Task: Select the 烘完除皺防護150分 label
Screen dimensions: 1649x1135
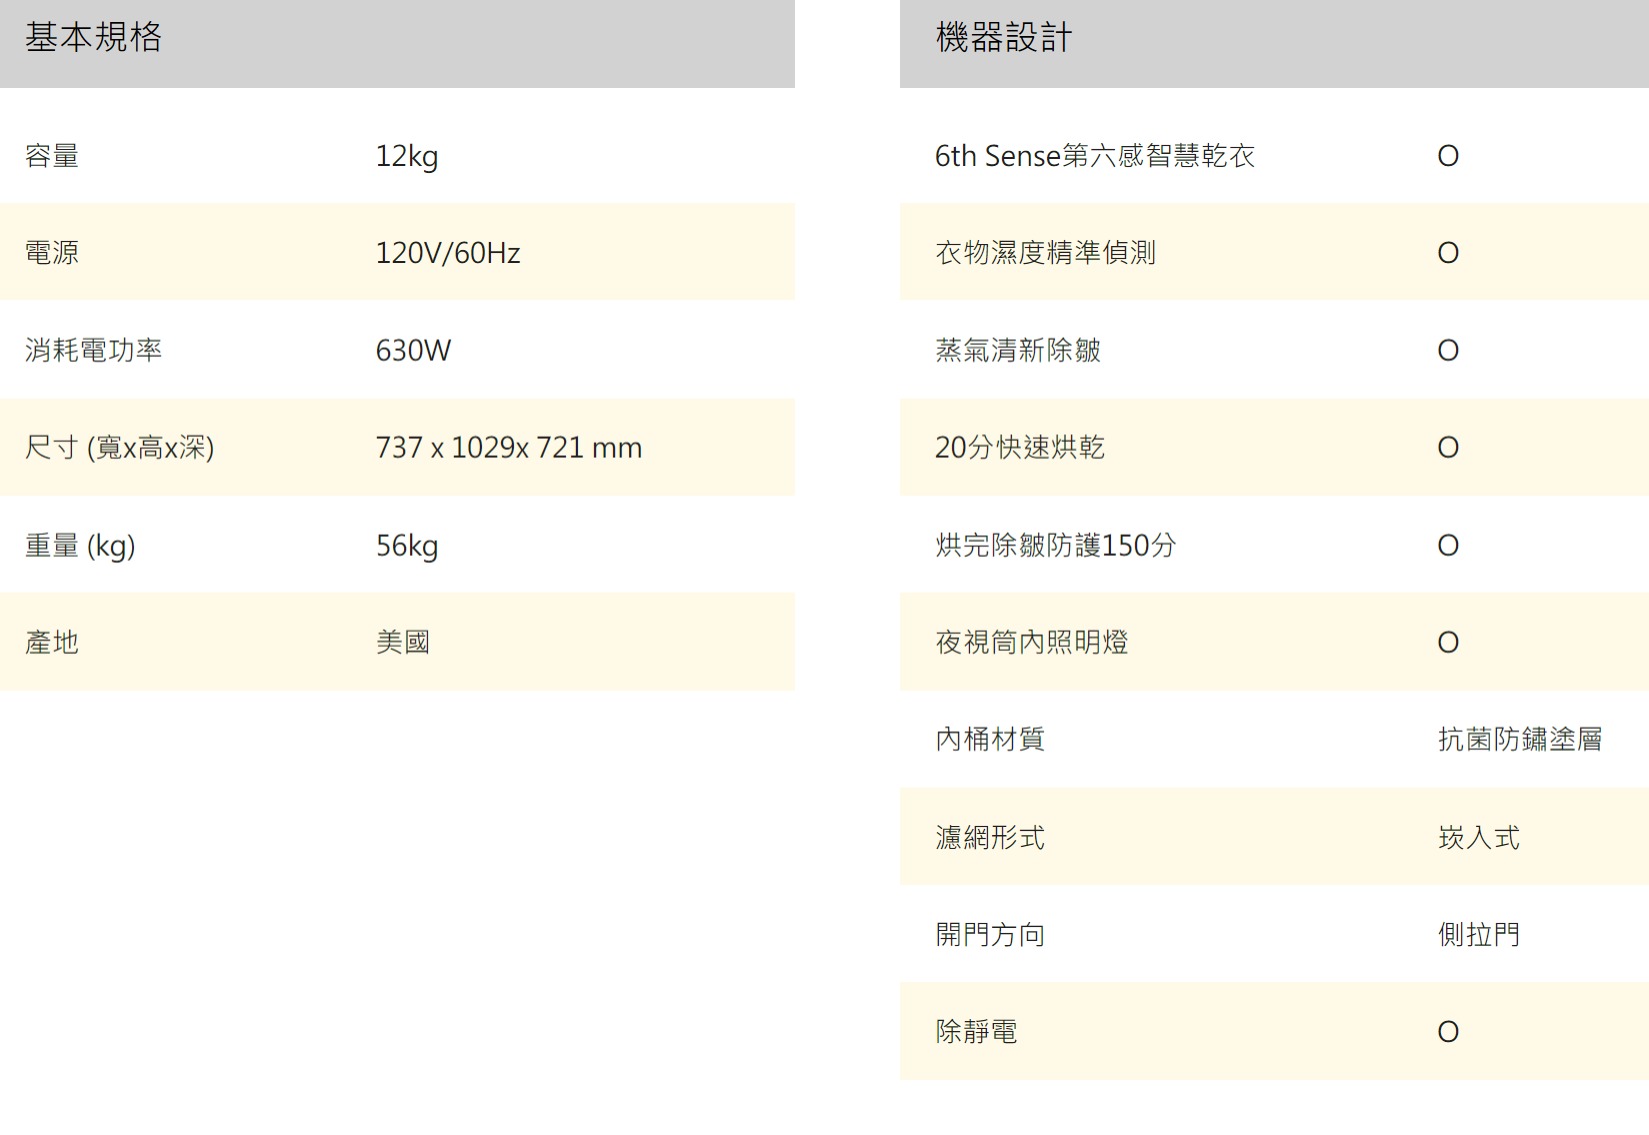Action: tap(1055, 545)
